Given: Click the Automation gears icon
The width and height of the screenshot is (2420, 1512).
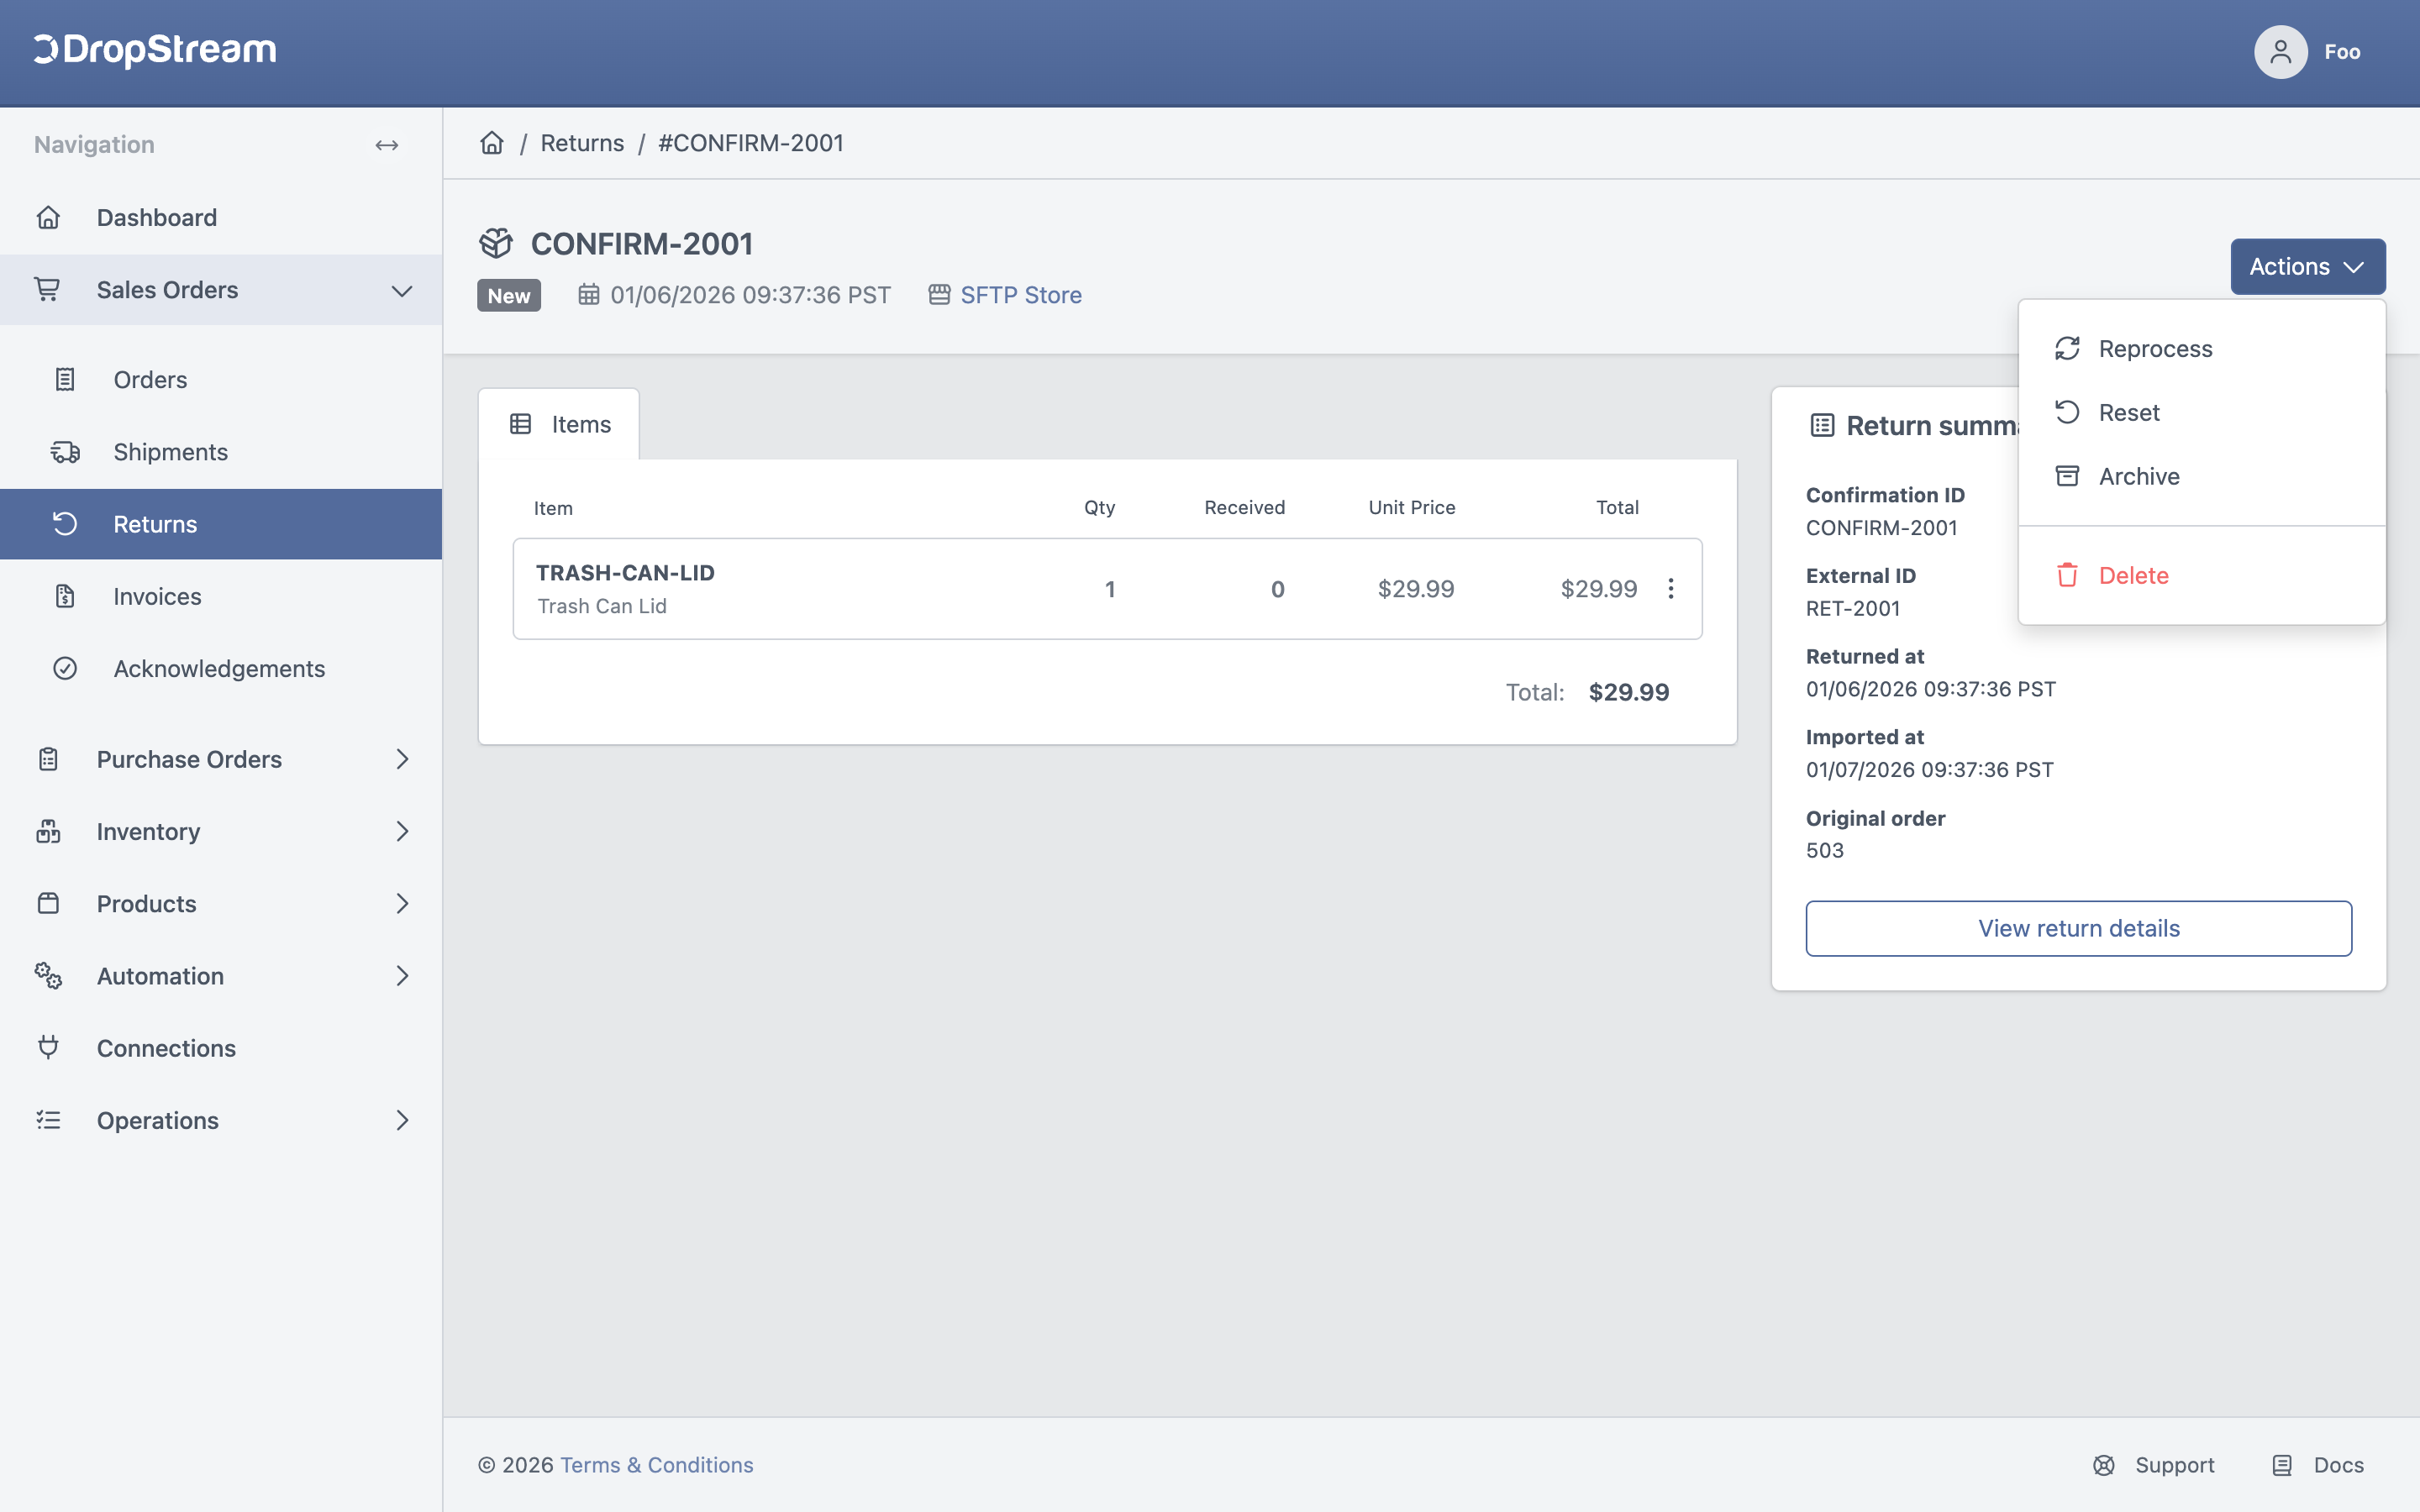Looking at the screenshot, I should [x=48, y=976].
